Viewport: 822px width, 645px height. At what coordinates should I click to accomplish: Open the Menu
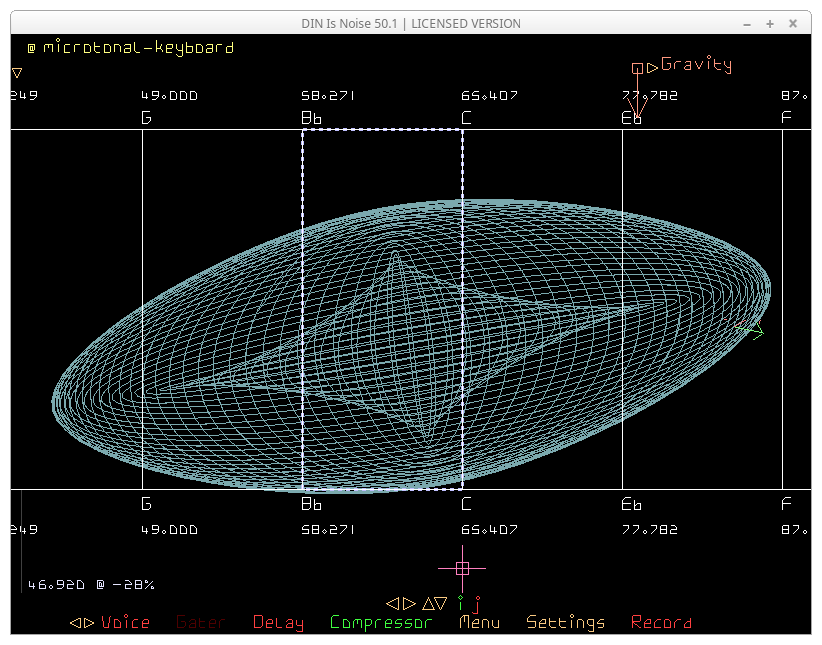coord(479,623)
